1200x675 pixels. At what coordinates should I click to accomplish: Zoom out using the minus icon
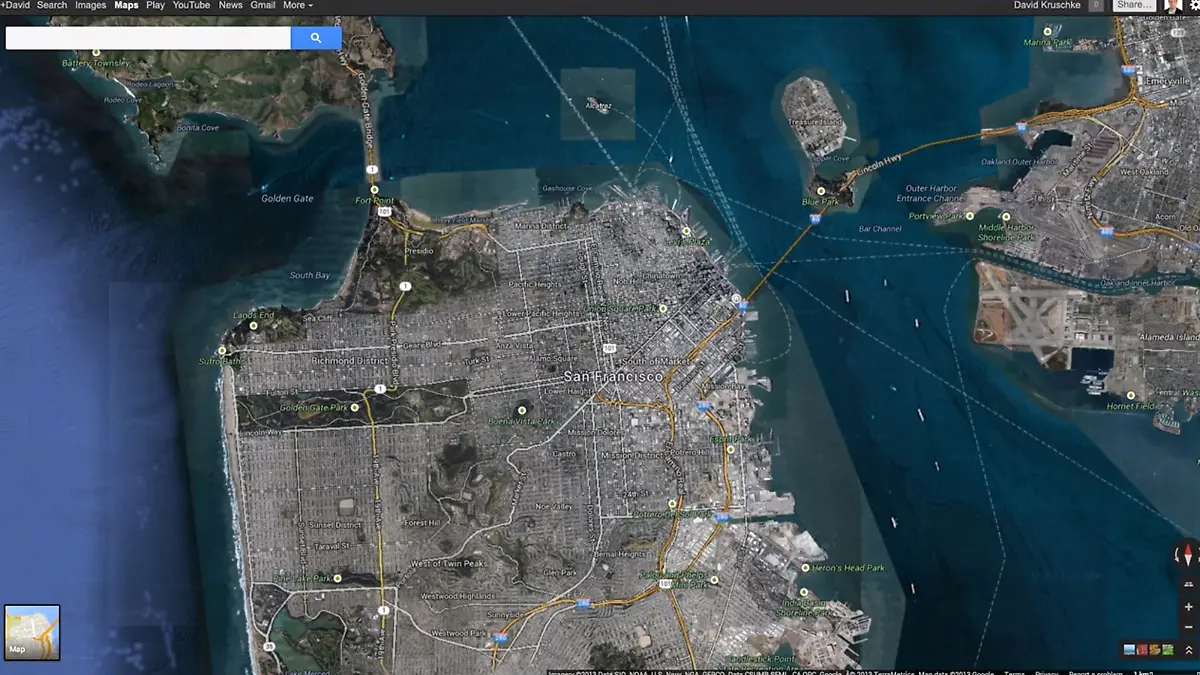1188,627
